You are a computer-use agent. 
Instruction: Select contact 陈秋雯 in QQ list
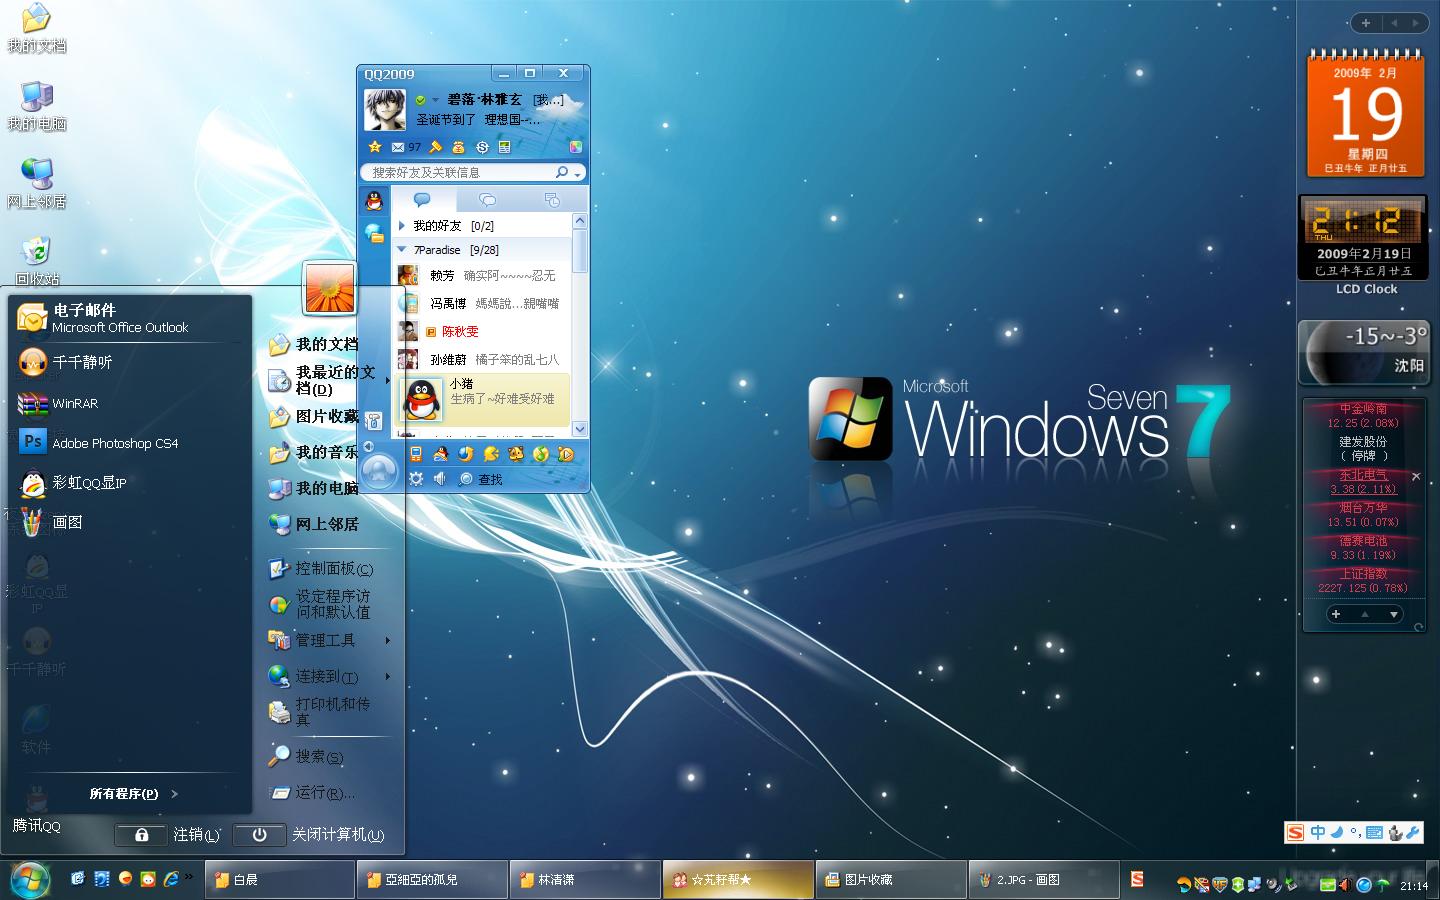[484, 331]
